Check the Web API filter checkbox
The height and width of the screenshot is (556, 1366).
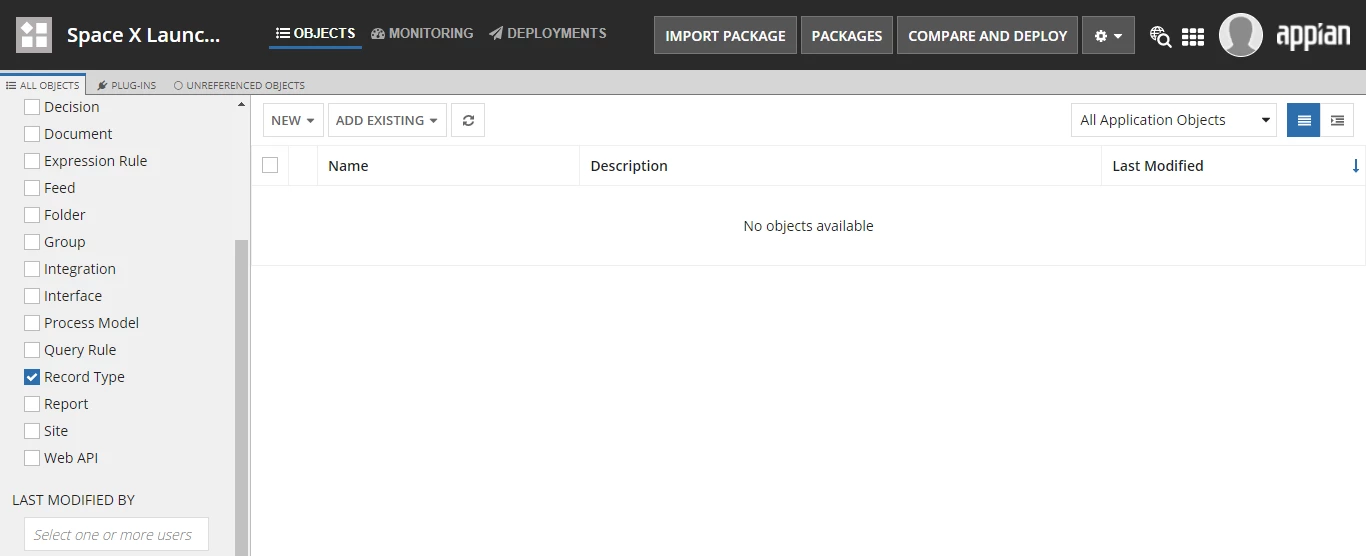(x=32, y=458)
